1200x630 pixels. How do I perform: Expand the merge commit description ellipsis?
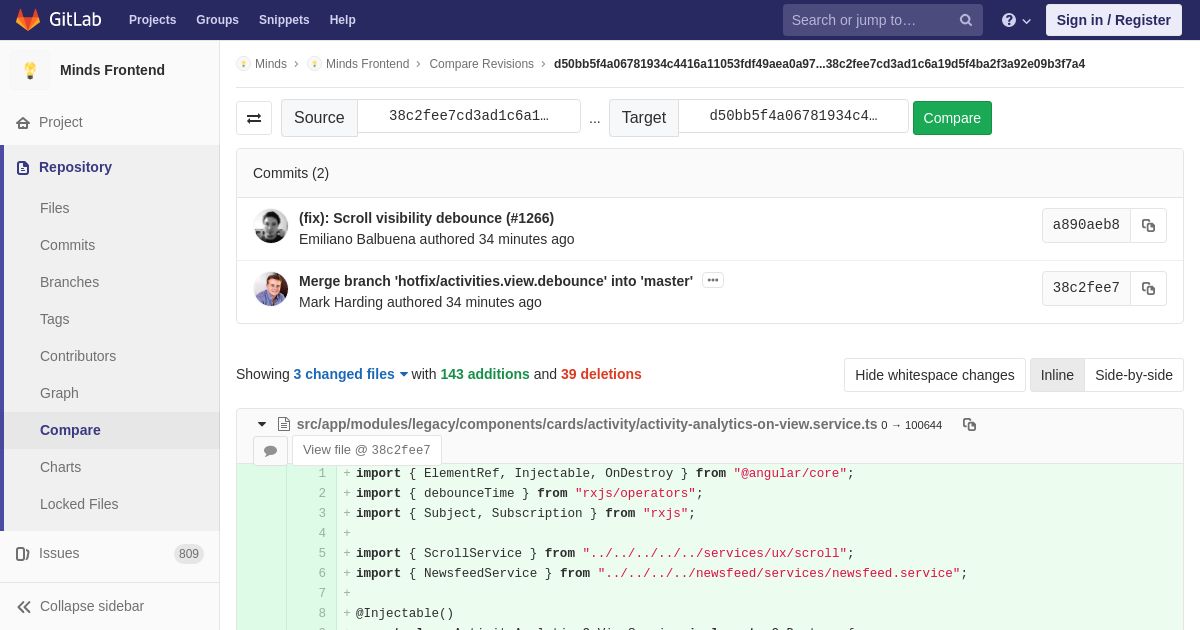click(713, 280)
